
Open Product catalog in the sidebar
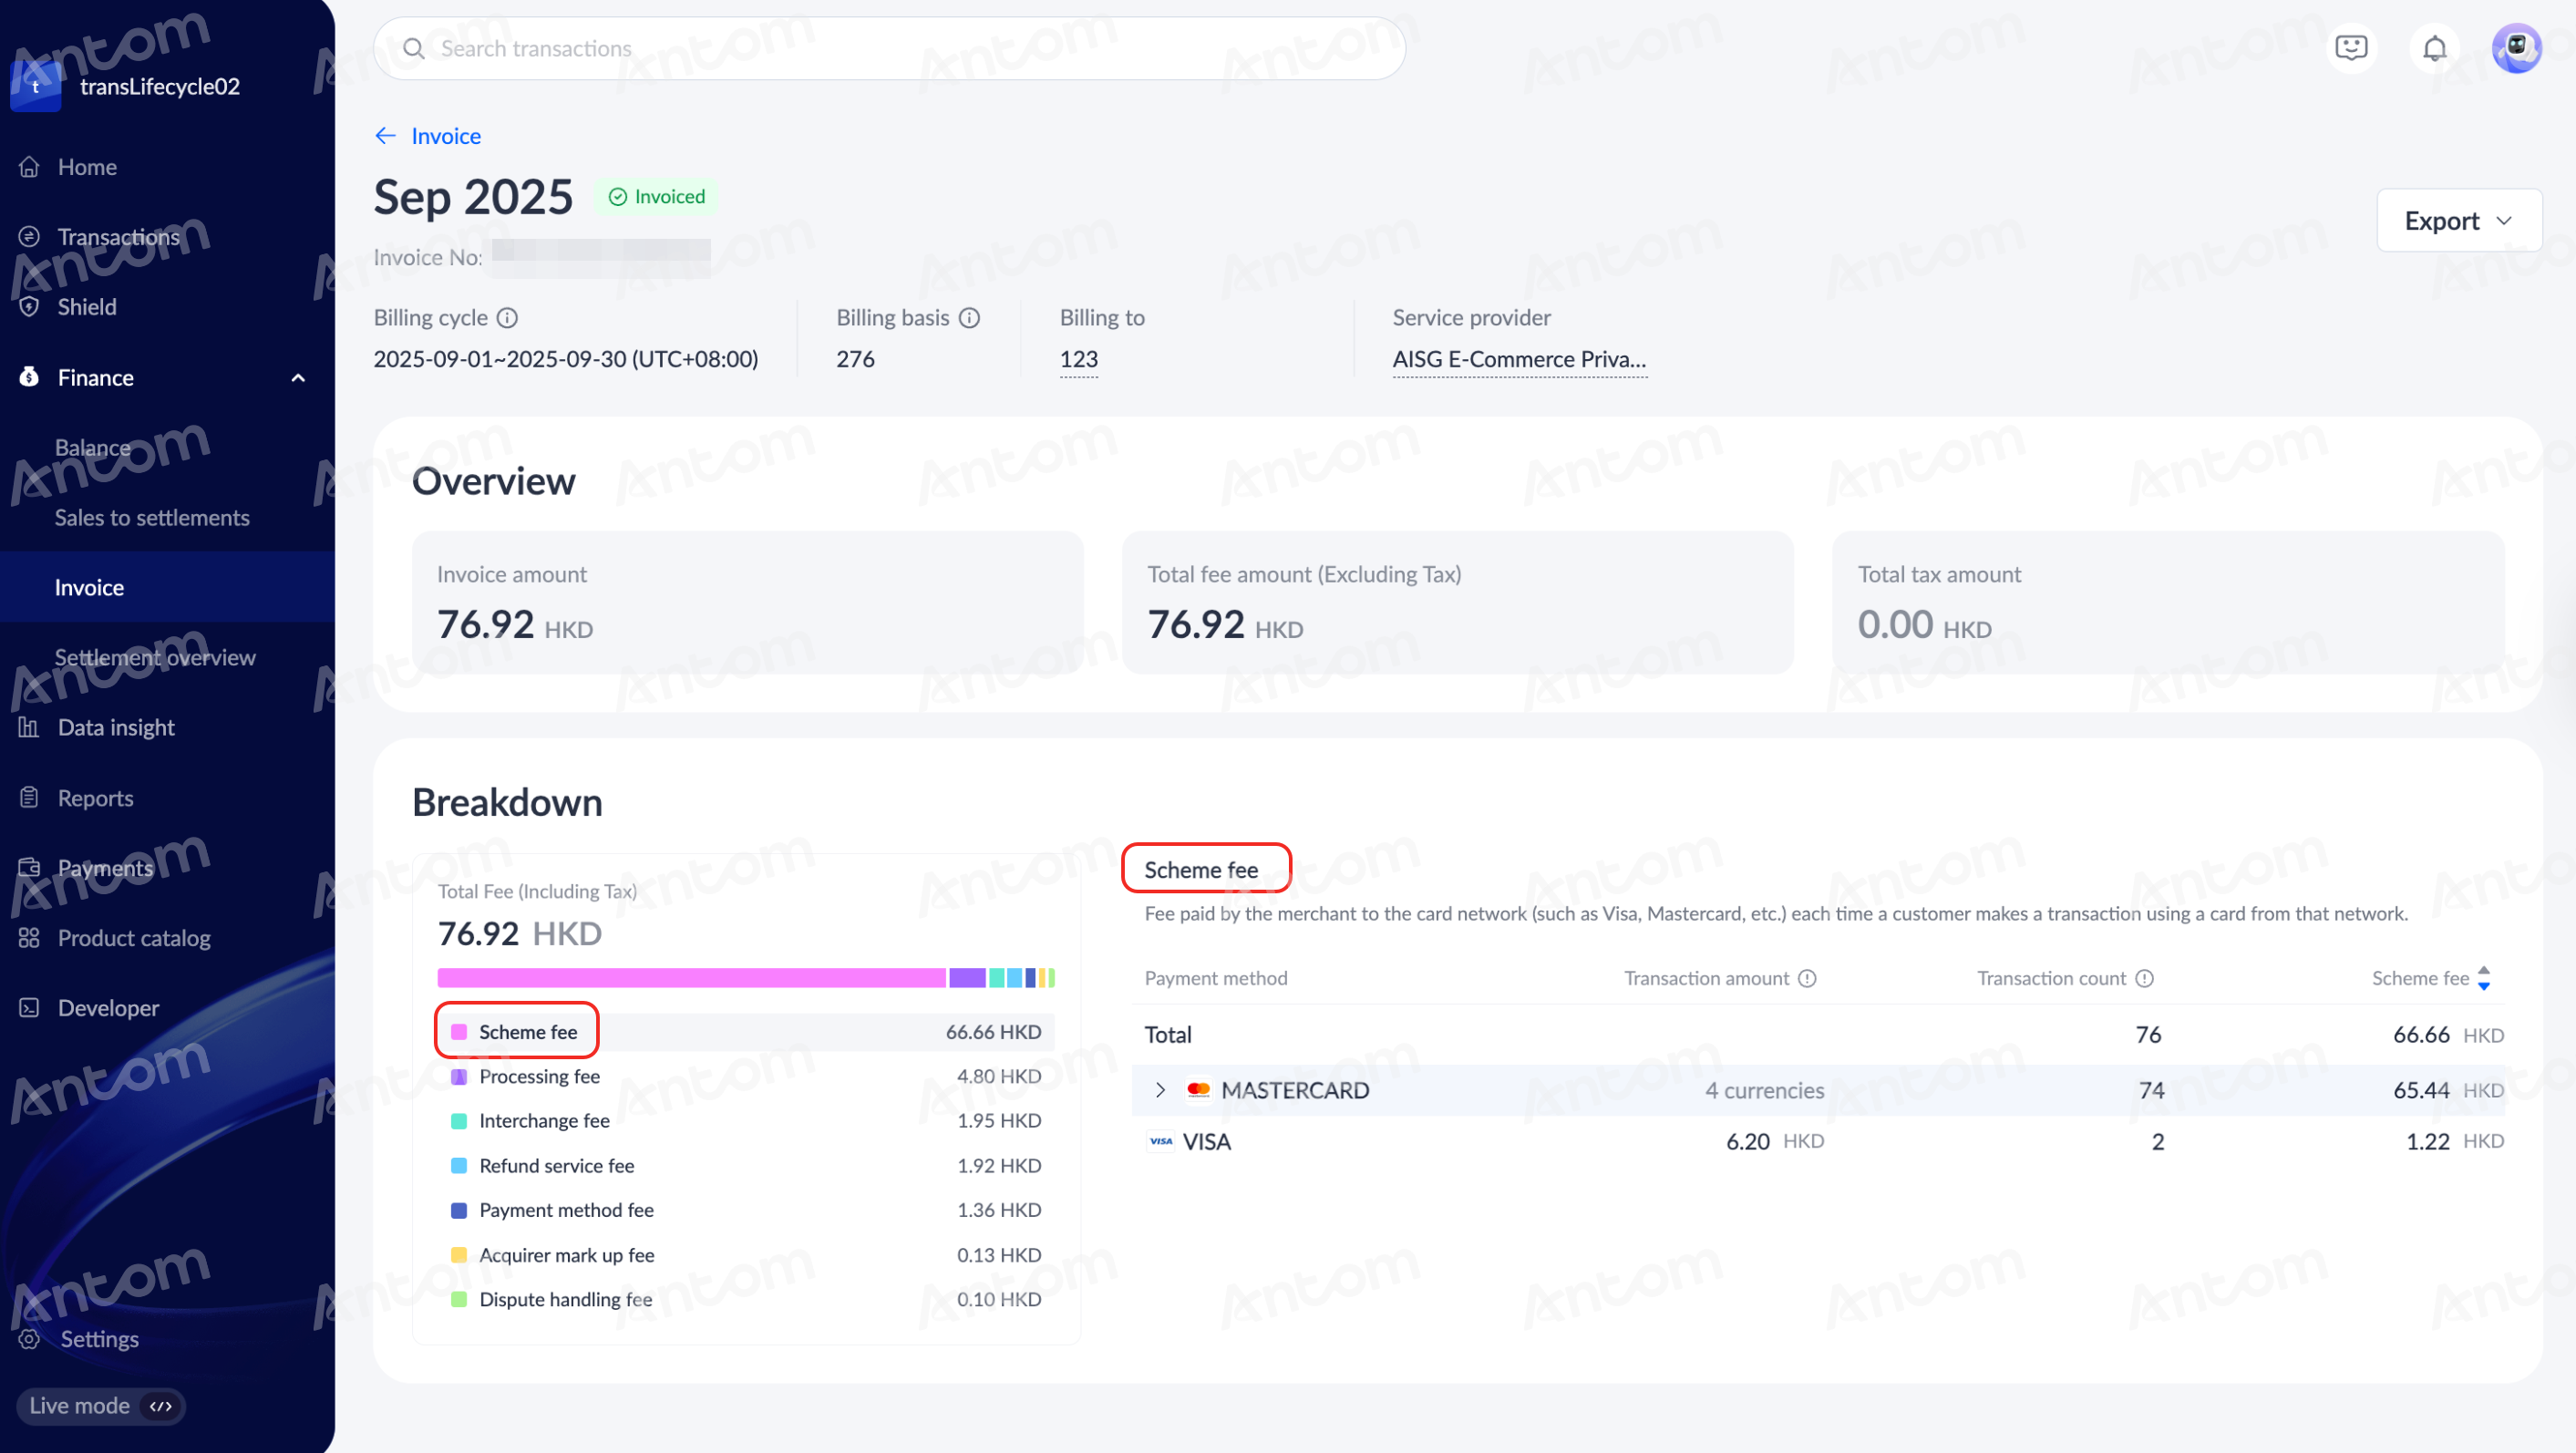pos(134,938)
